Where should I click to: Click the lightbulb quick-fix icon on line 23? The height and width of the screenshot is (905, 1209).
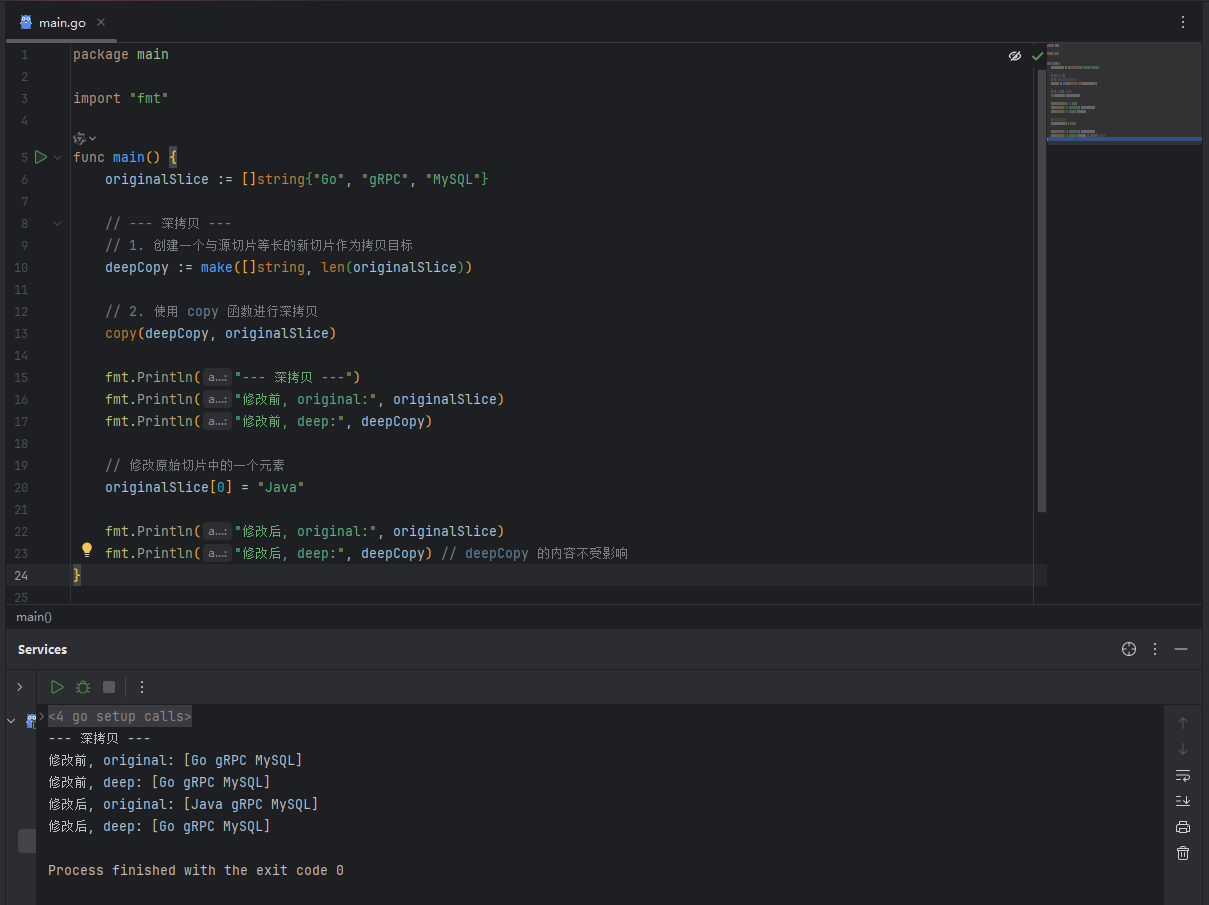click(87, 550)
